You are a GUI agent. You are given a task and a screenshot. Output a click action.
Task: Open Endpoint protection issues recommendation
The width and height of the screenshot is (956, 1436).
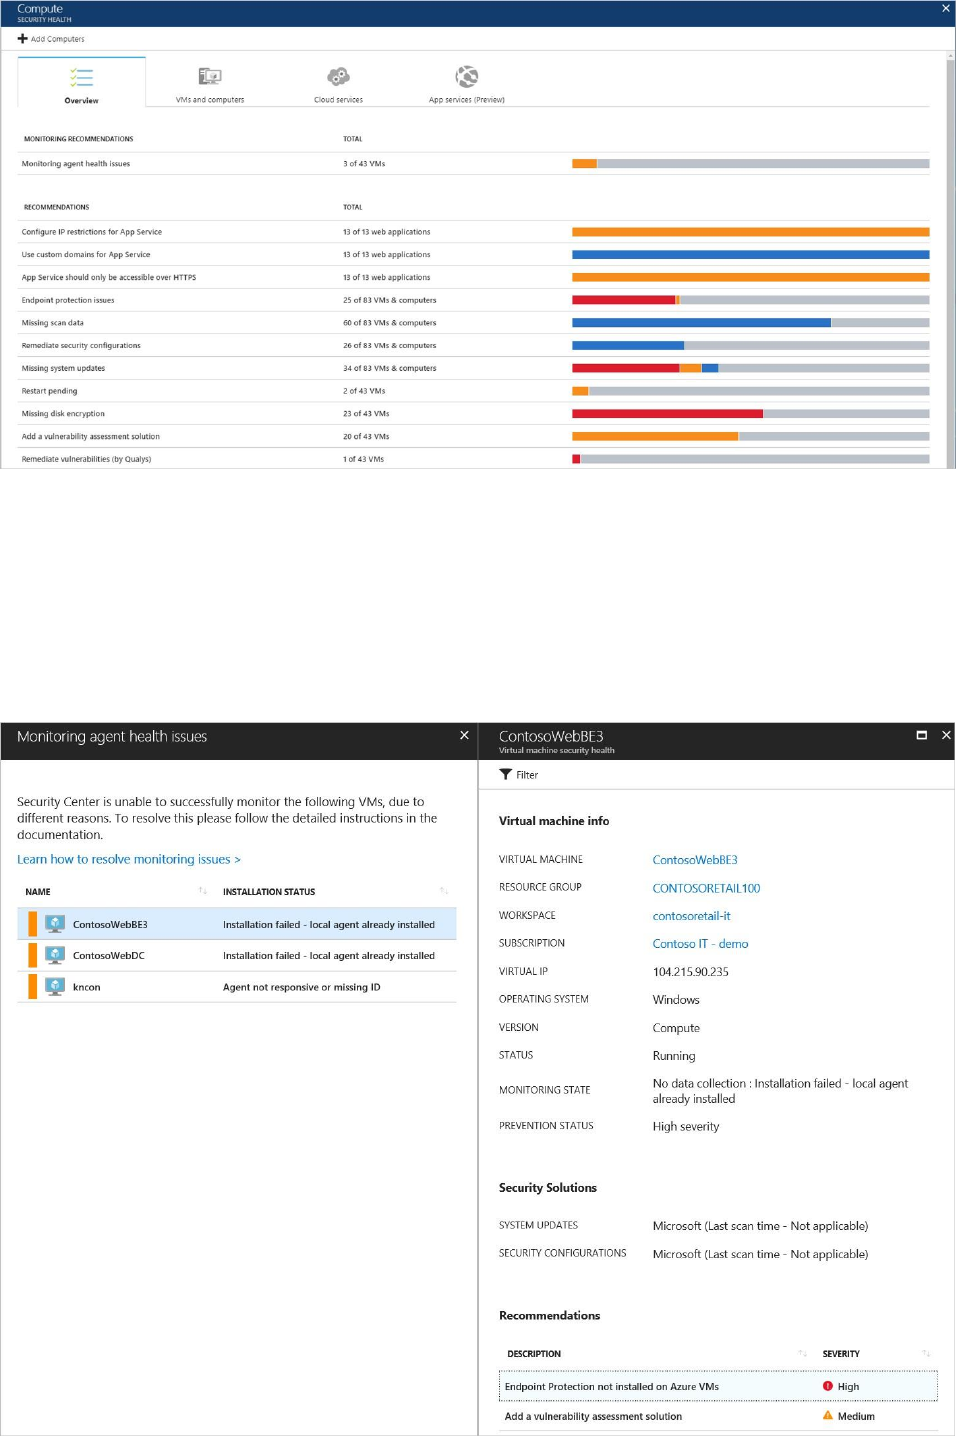pos(475,300)
